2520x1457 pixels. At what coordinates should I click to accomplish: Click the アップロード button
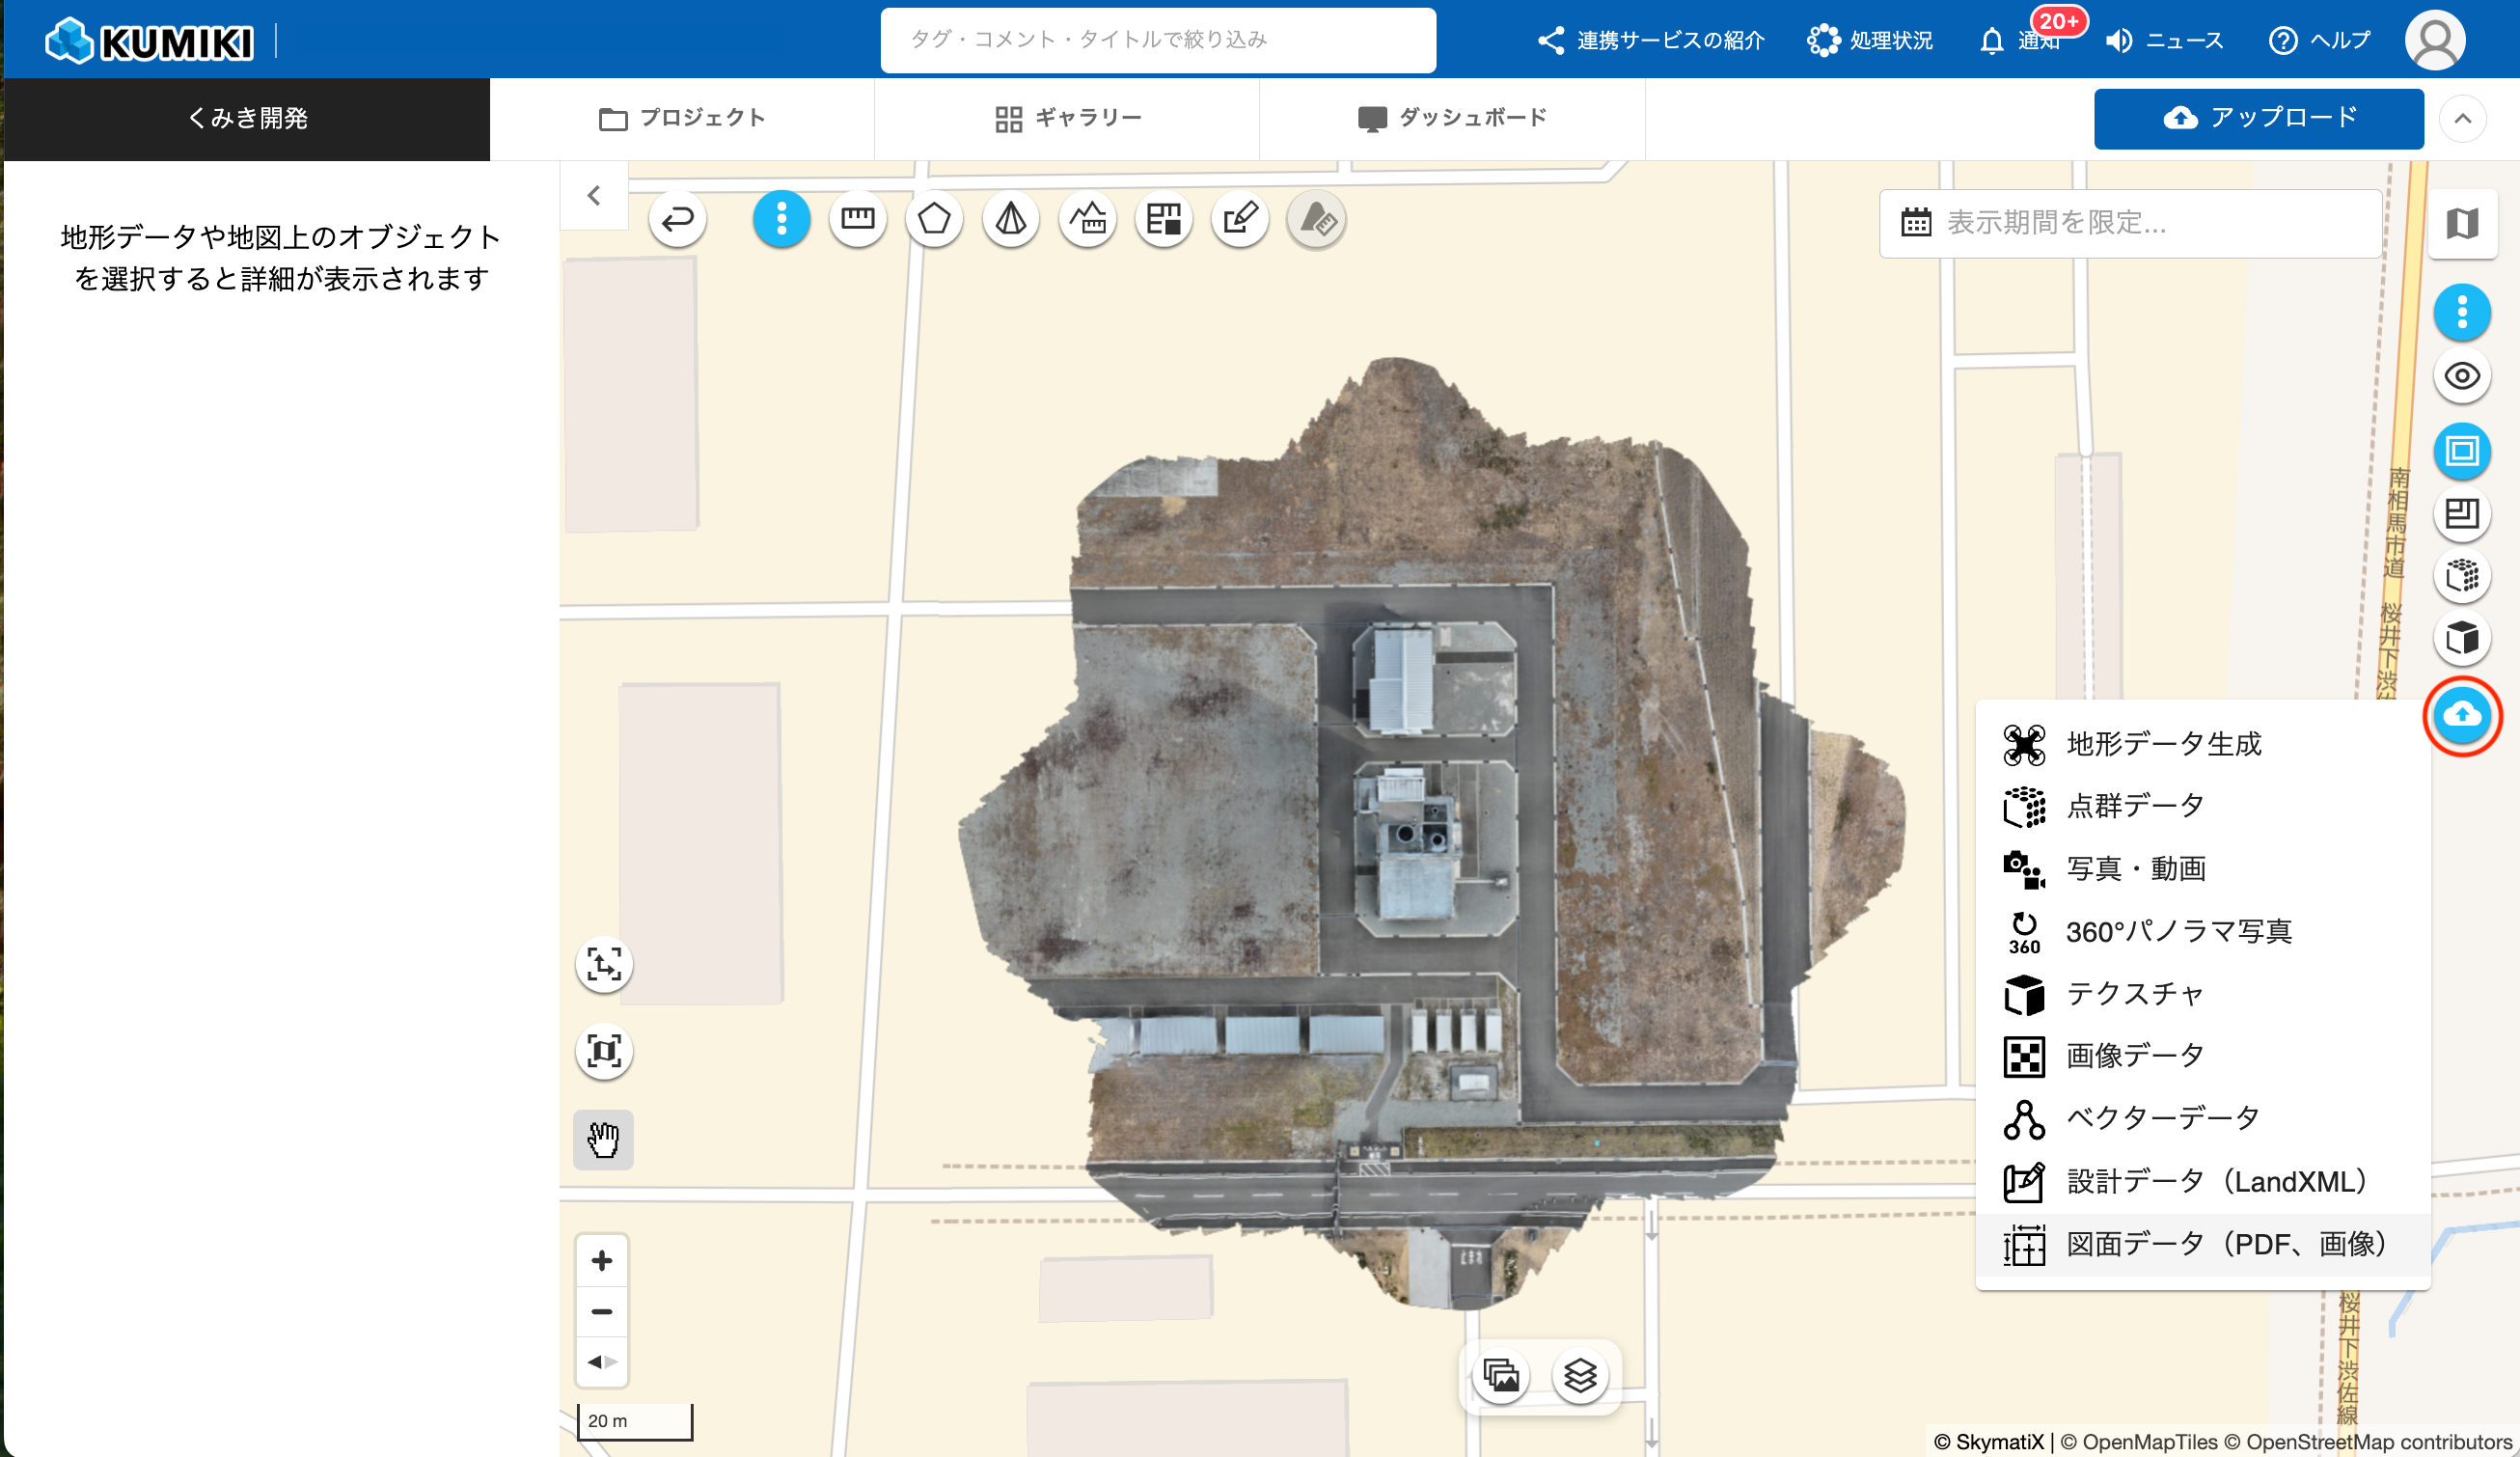[x=2258, y=118]
